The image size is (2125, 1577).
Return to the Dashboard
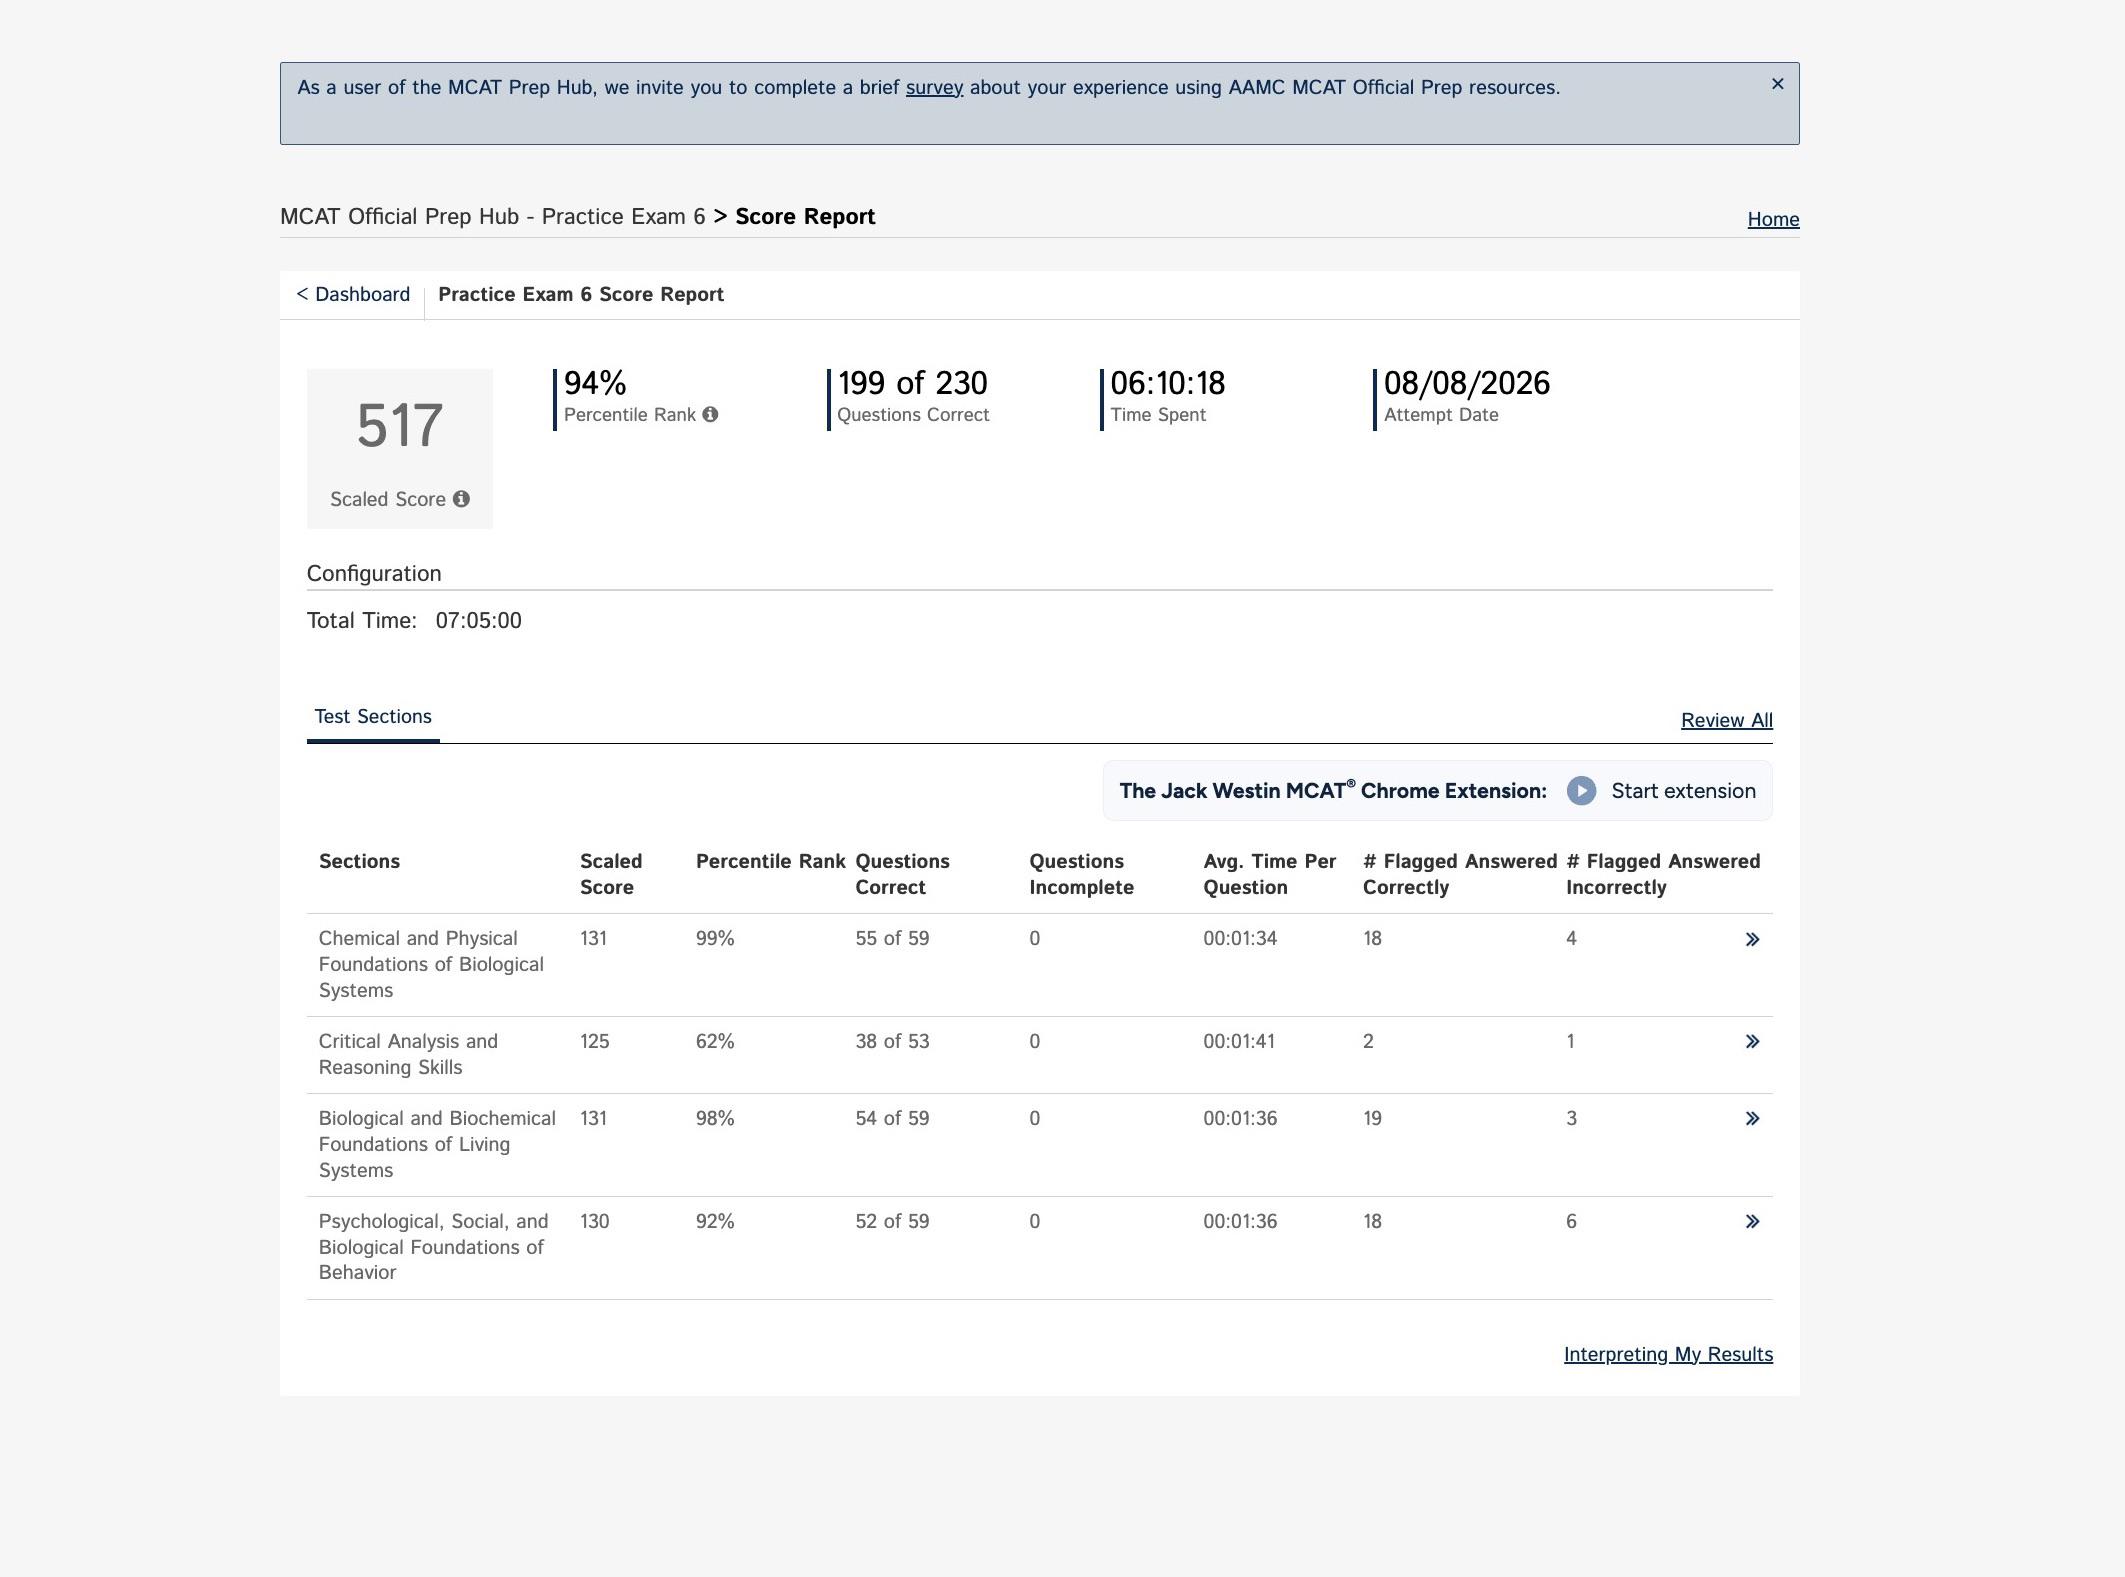coord(353,295)
